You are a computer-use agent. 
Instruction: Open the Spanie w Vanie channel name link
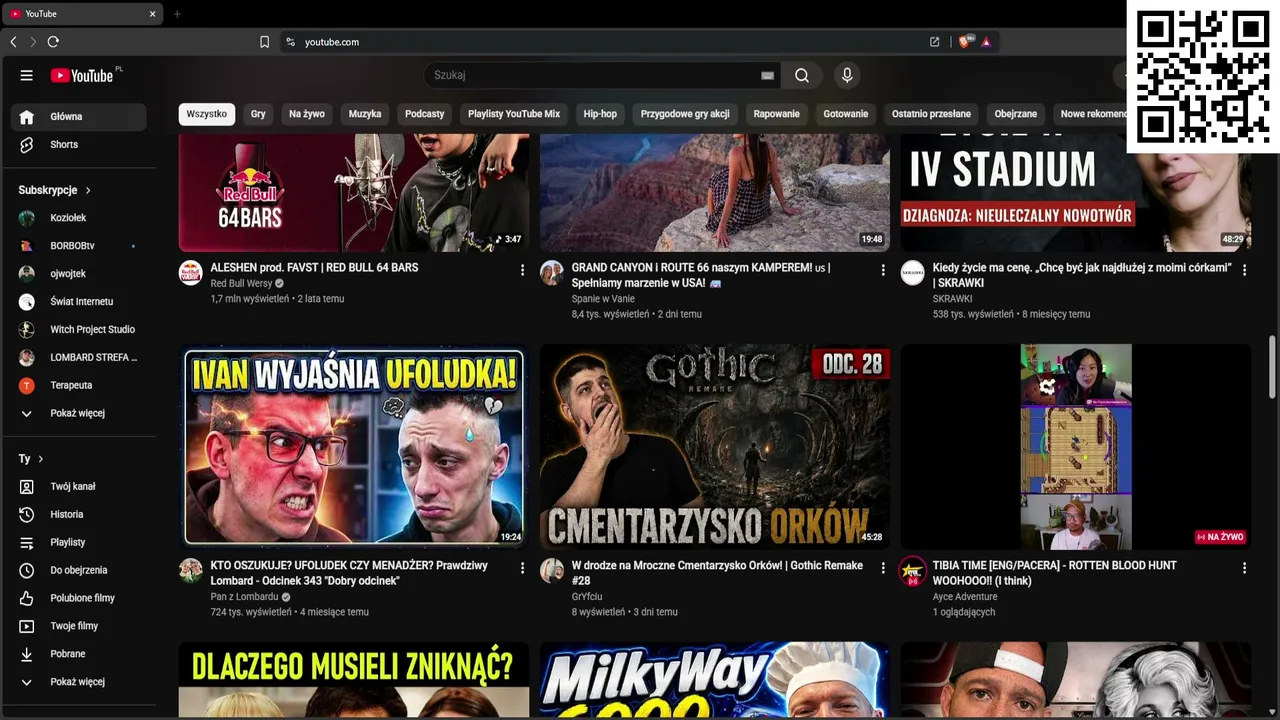coord(603,299)
